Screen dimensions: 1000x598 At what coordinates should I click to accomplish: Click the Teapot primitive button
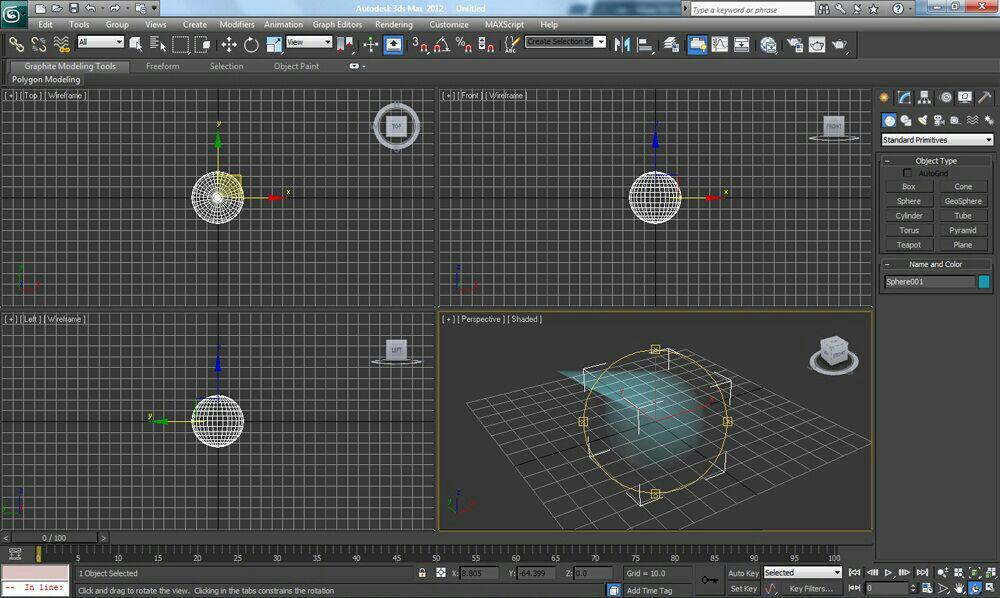[x=908, y=245]
